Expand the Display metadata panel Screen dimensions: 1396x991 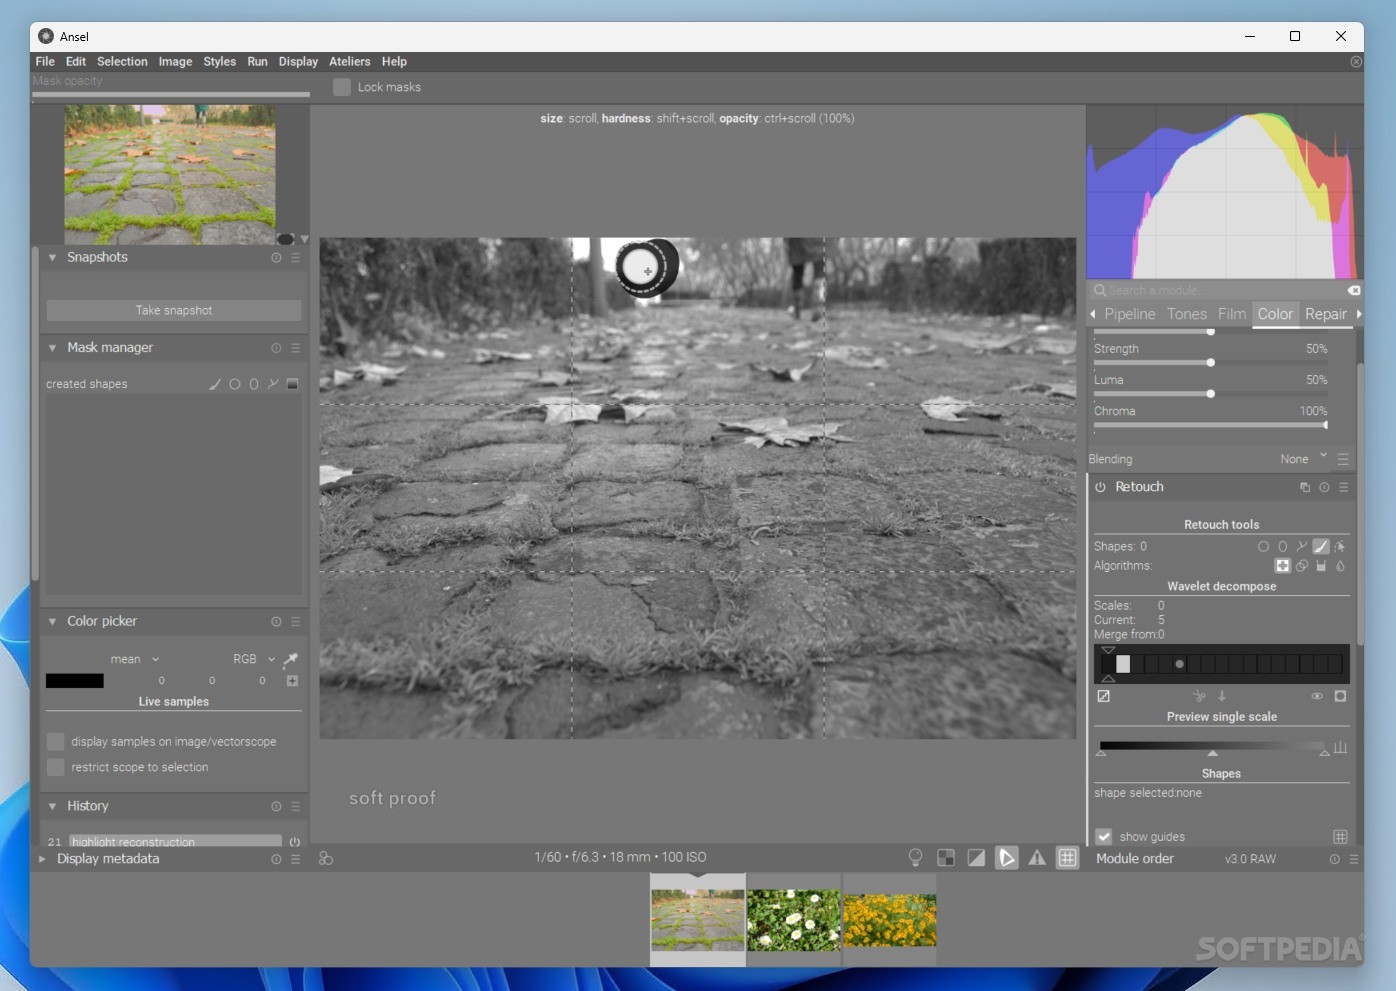click(x=42, y=859)
